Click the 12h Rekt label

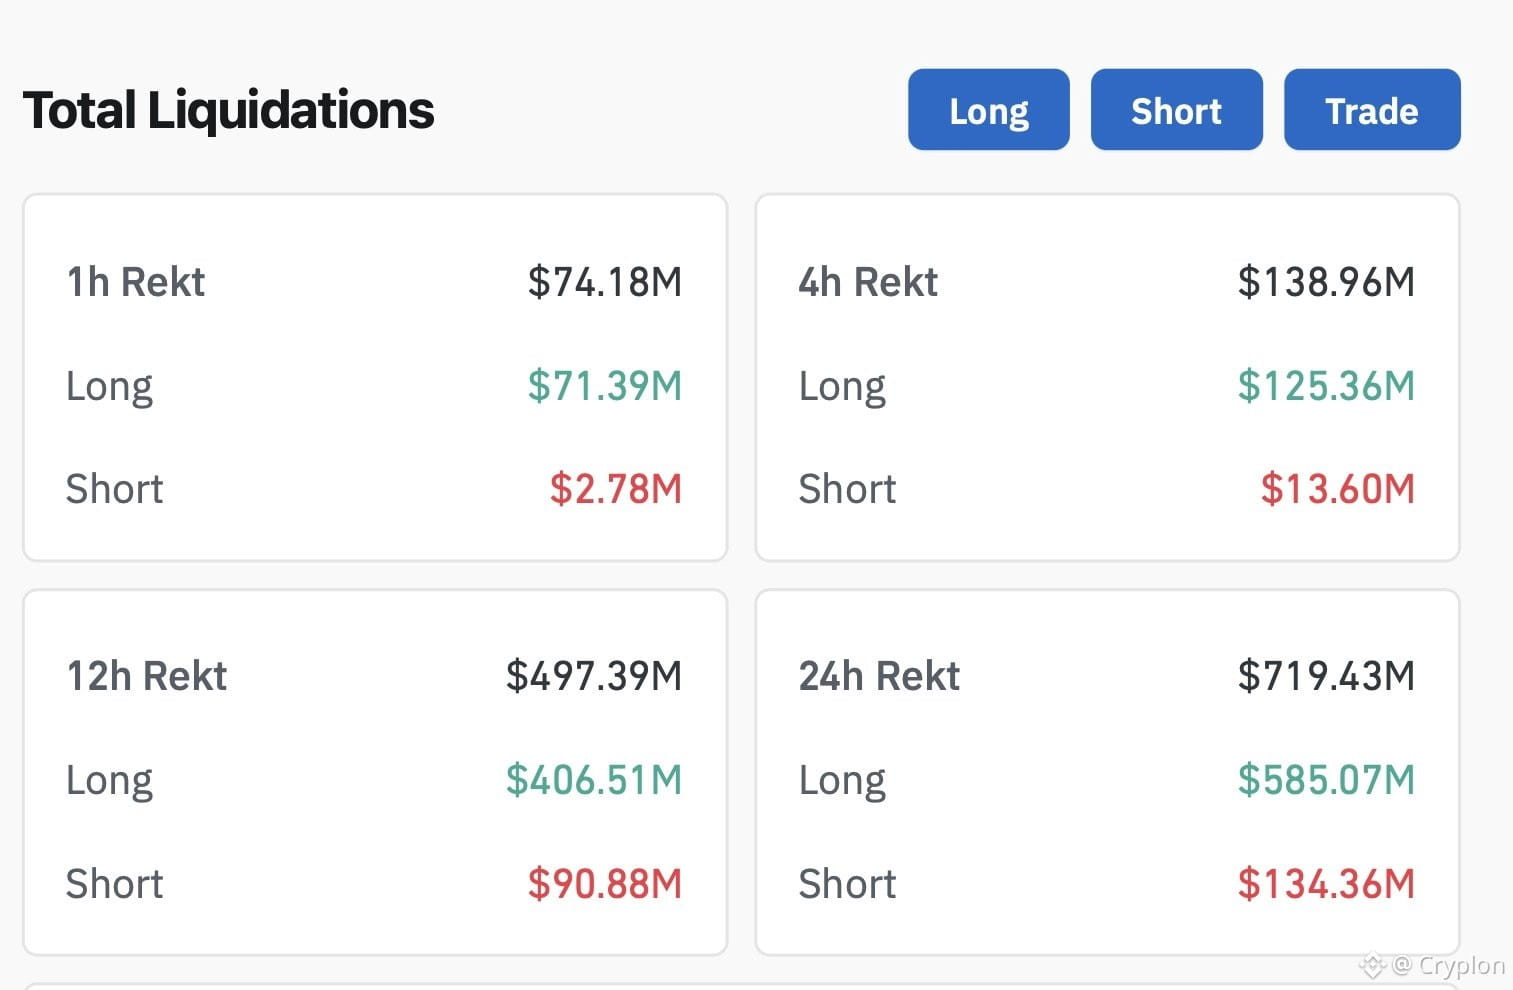(x=146, y=676)
